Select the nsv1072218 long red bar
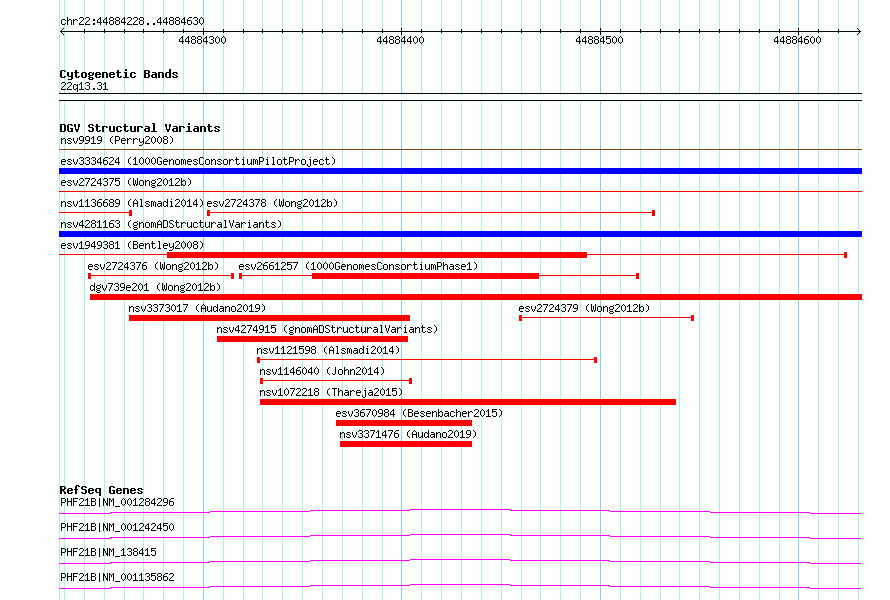Image resolution: width=890 pixels, height=600 pixels. [468, 402]
